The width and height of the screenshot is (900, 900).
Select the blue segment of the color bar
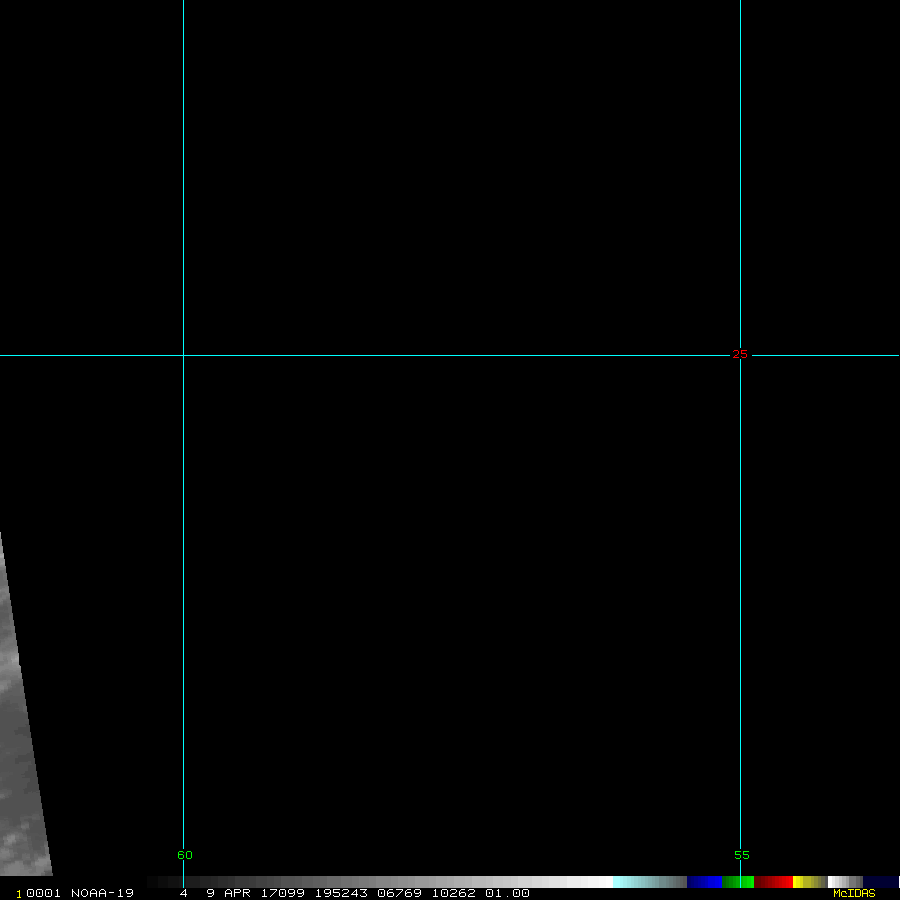point(704,882)
